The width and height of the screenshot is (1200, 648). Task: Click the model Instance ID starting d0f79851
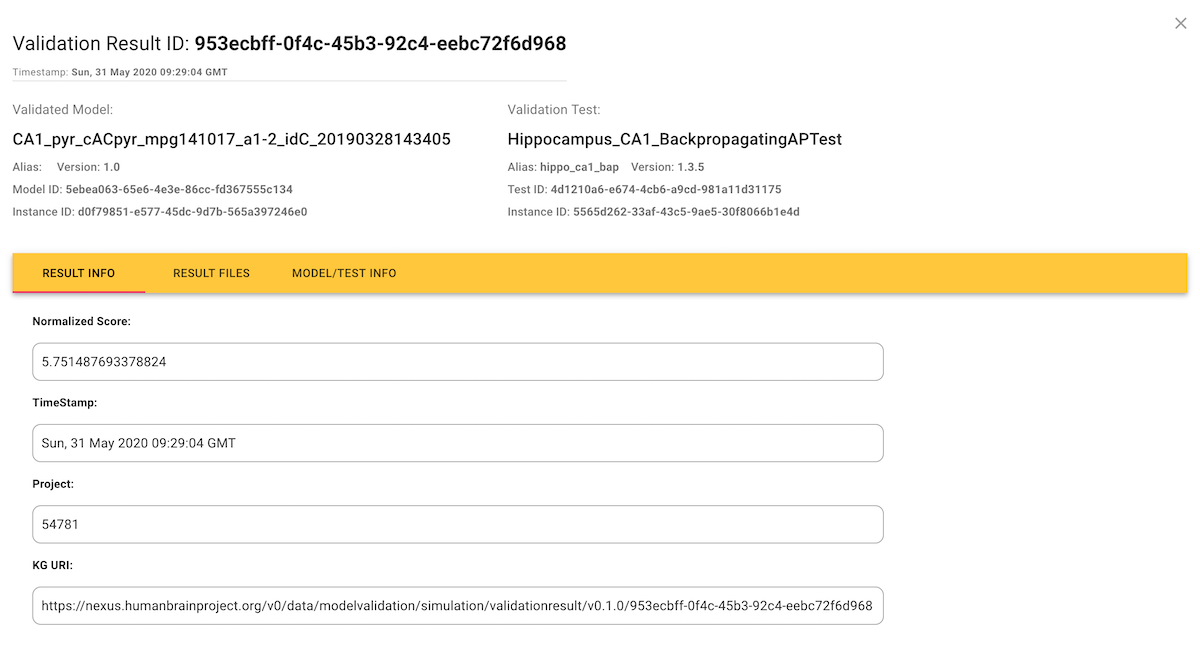[x=186, y=212]
